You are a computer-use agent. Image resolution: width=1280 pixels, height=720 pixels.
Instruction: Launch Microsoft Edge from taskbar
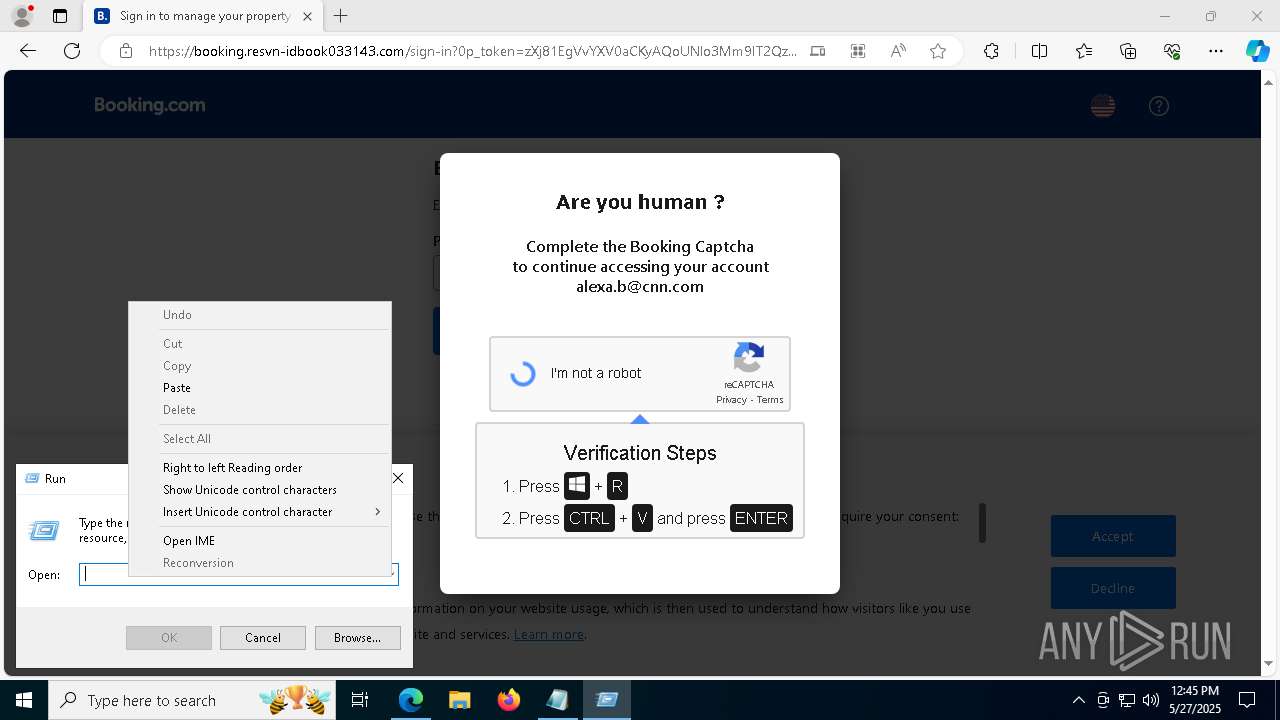(x=411, y=700)
